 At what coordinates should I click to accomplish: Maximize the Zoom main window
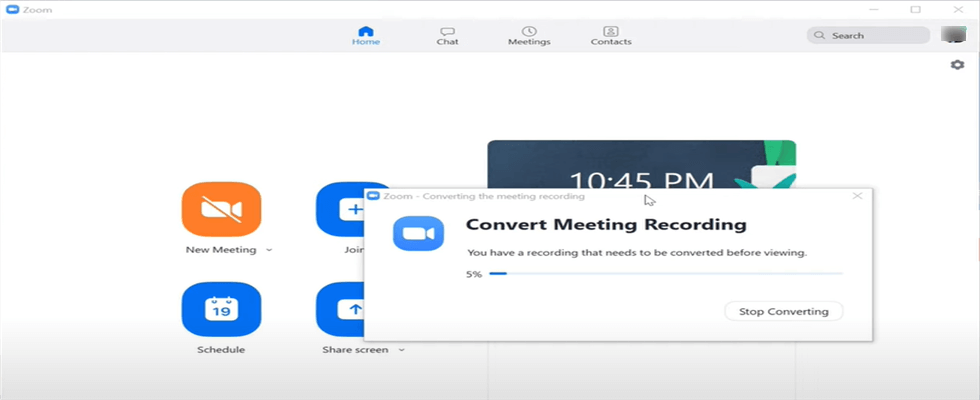click(916, 9)
